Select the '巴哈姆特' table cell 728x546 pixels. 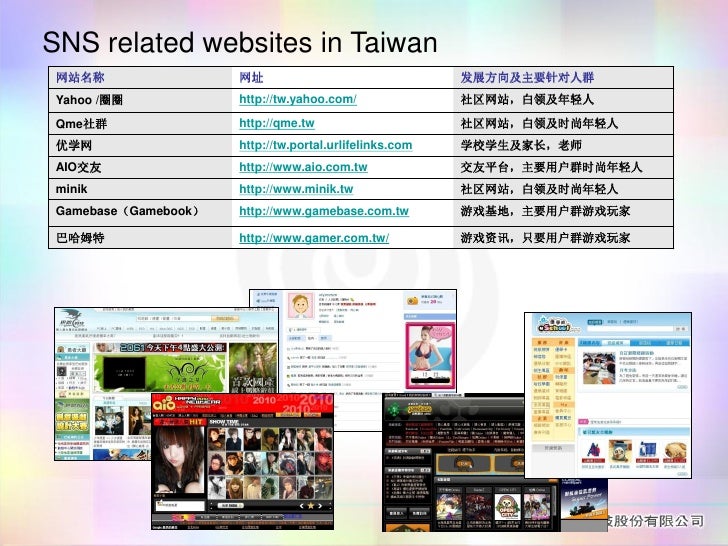[140, 238]
